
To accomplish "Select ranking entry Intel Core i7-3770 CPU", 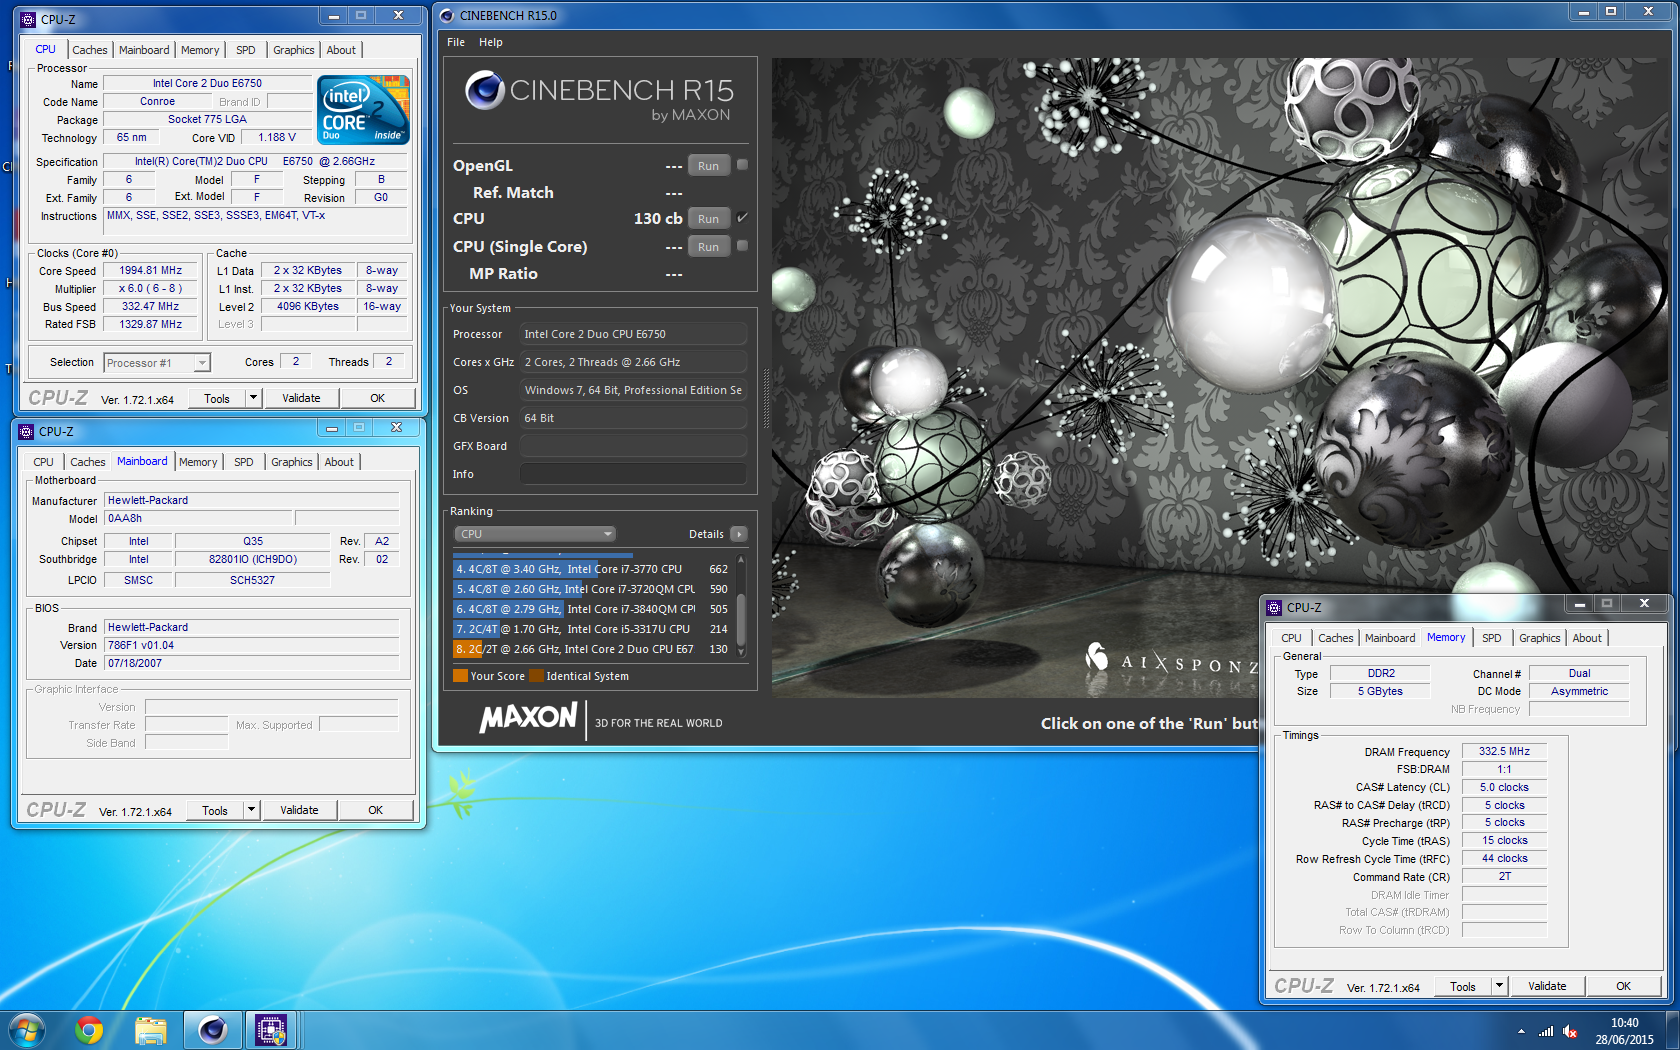I will coord(593,569).
